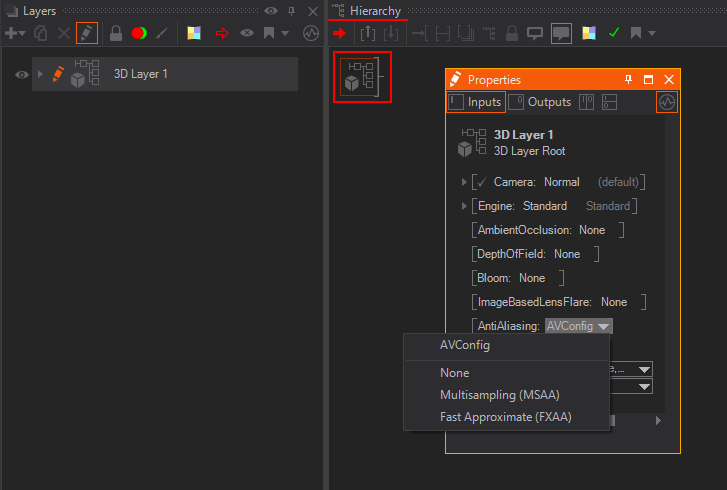Click the lock icon in Layers toolbar
The width and height of the screenshot is (727, 490).
tap(116, 33)
